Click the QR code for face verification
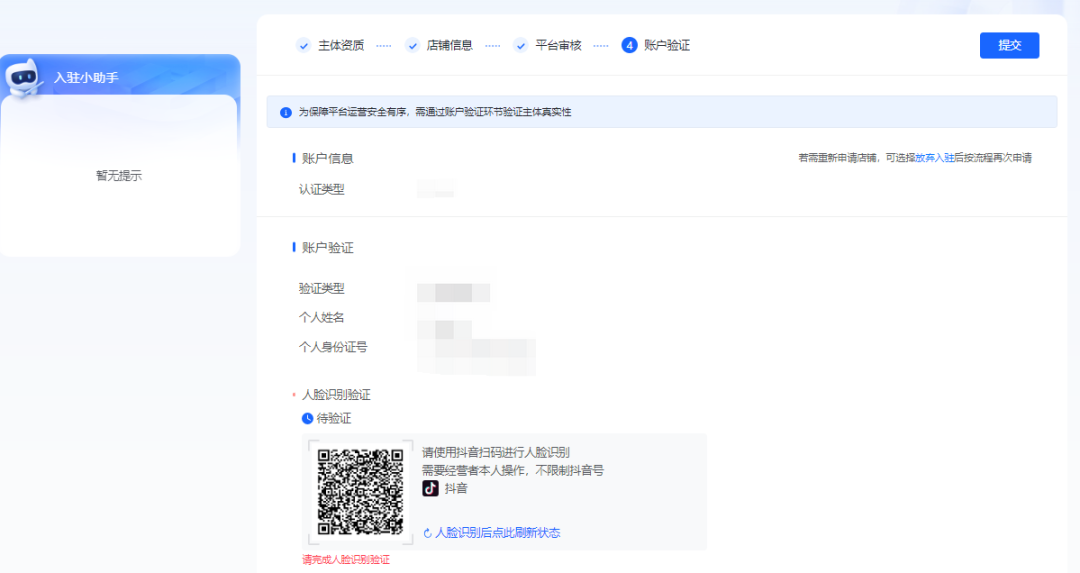Image resolution: width=1080 pixels, height=573 pixels. point(360,492)
